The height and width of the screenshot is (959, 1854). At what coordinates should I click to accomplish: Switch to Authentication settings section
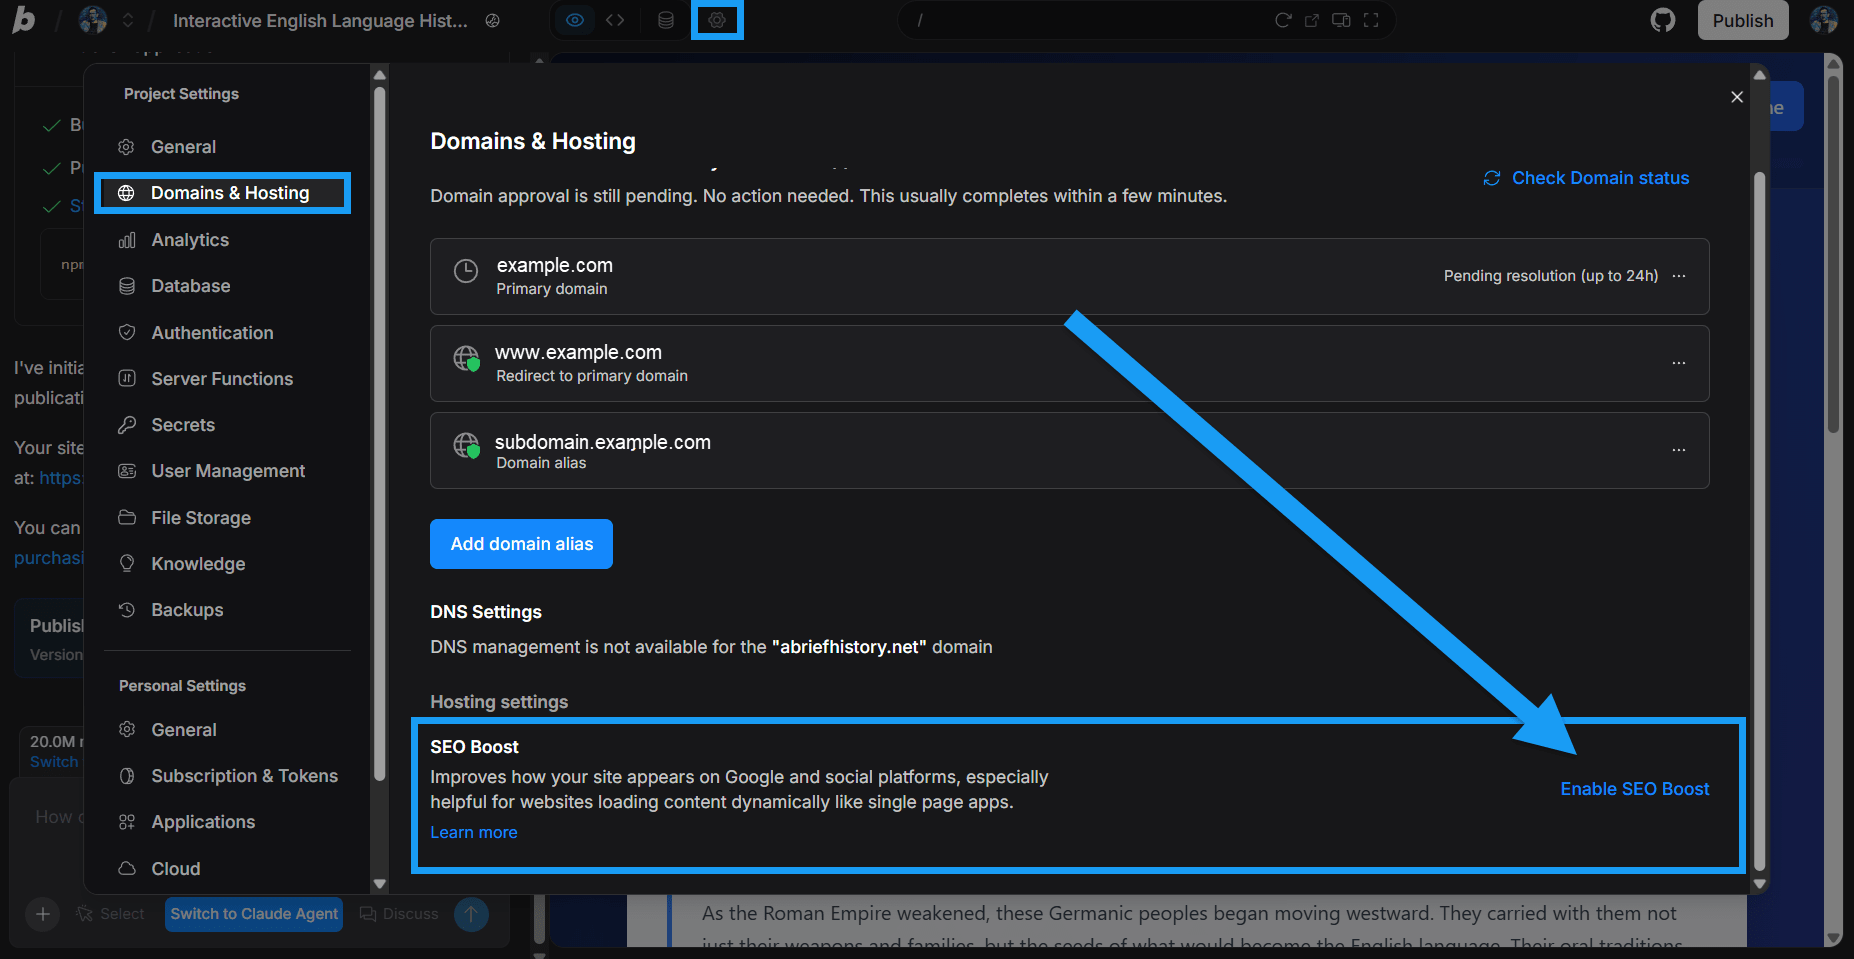pos(212,332)
